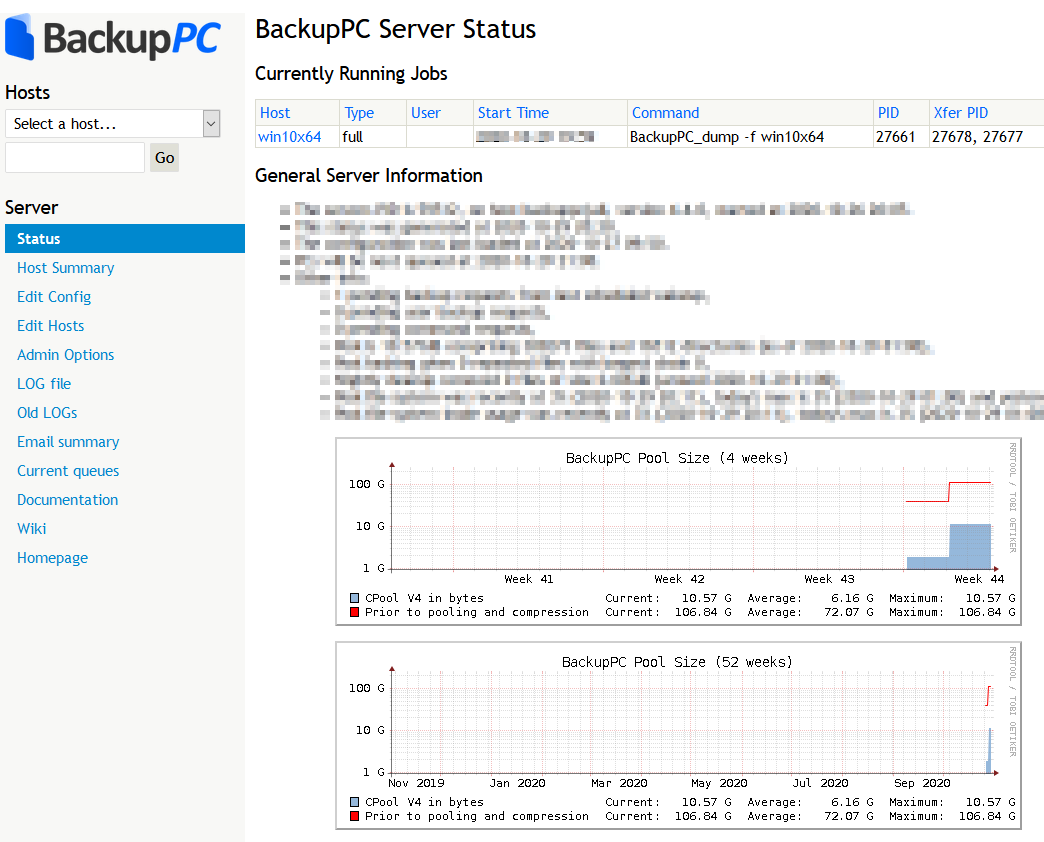Open the Email summary page
The width and height of the screenshot is (1044, 842).
[x=68, y=441]
